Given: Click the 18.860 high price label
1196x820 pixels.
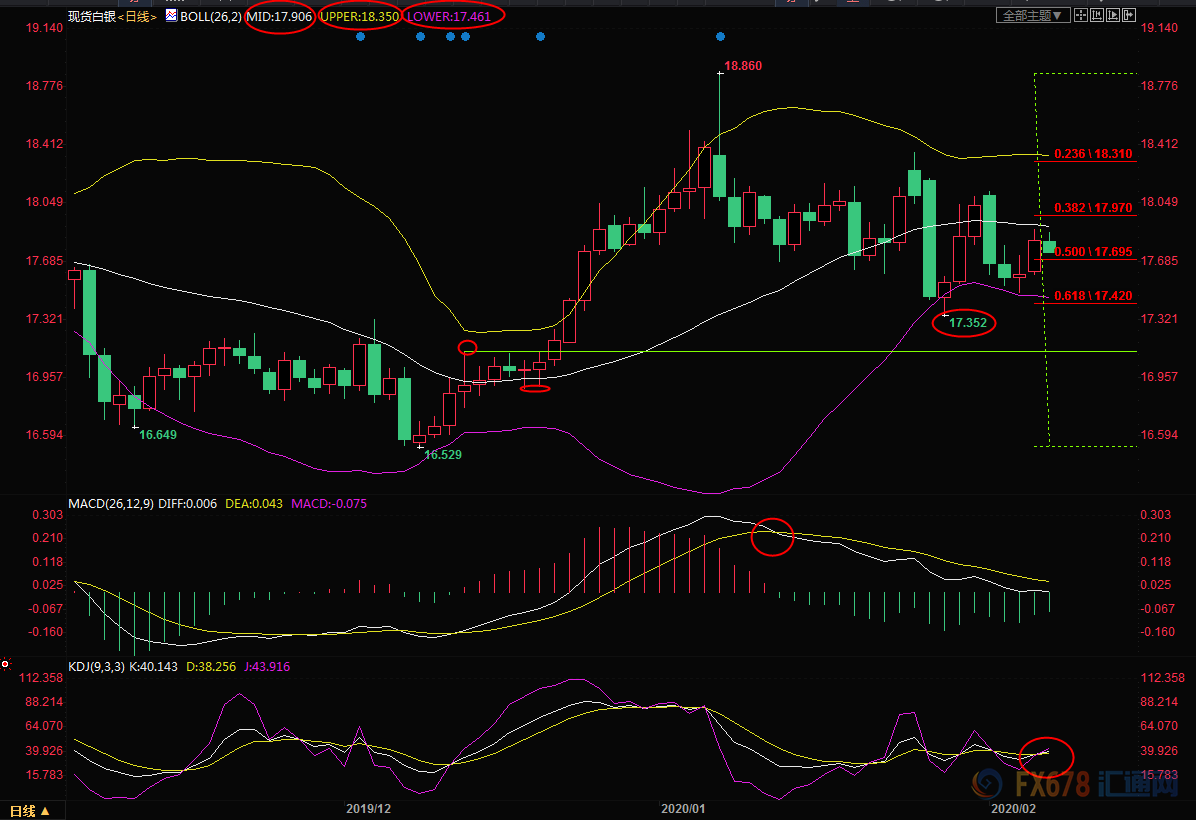Looking at the screenshot, I should coord(743,65).
